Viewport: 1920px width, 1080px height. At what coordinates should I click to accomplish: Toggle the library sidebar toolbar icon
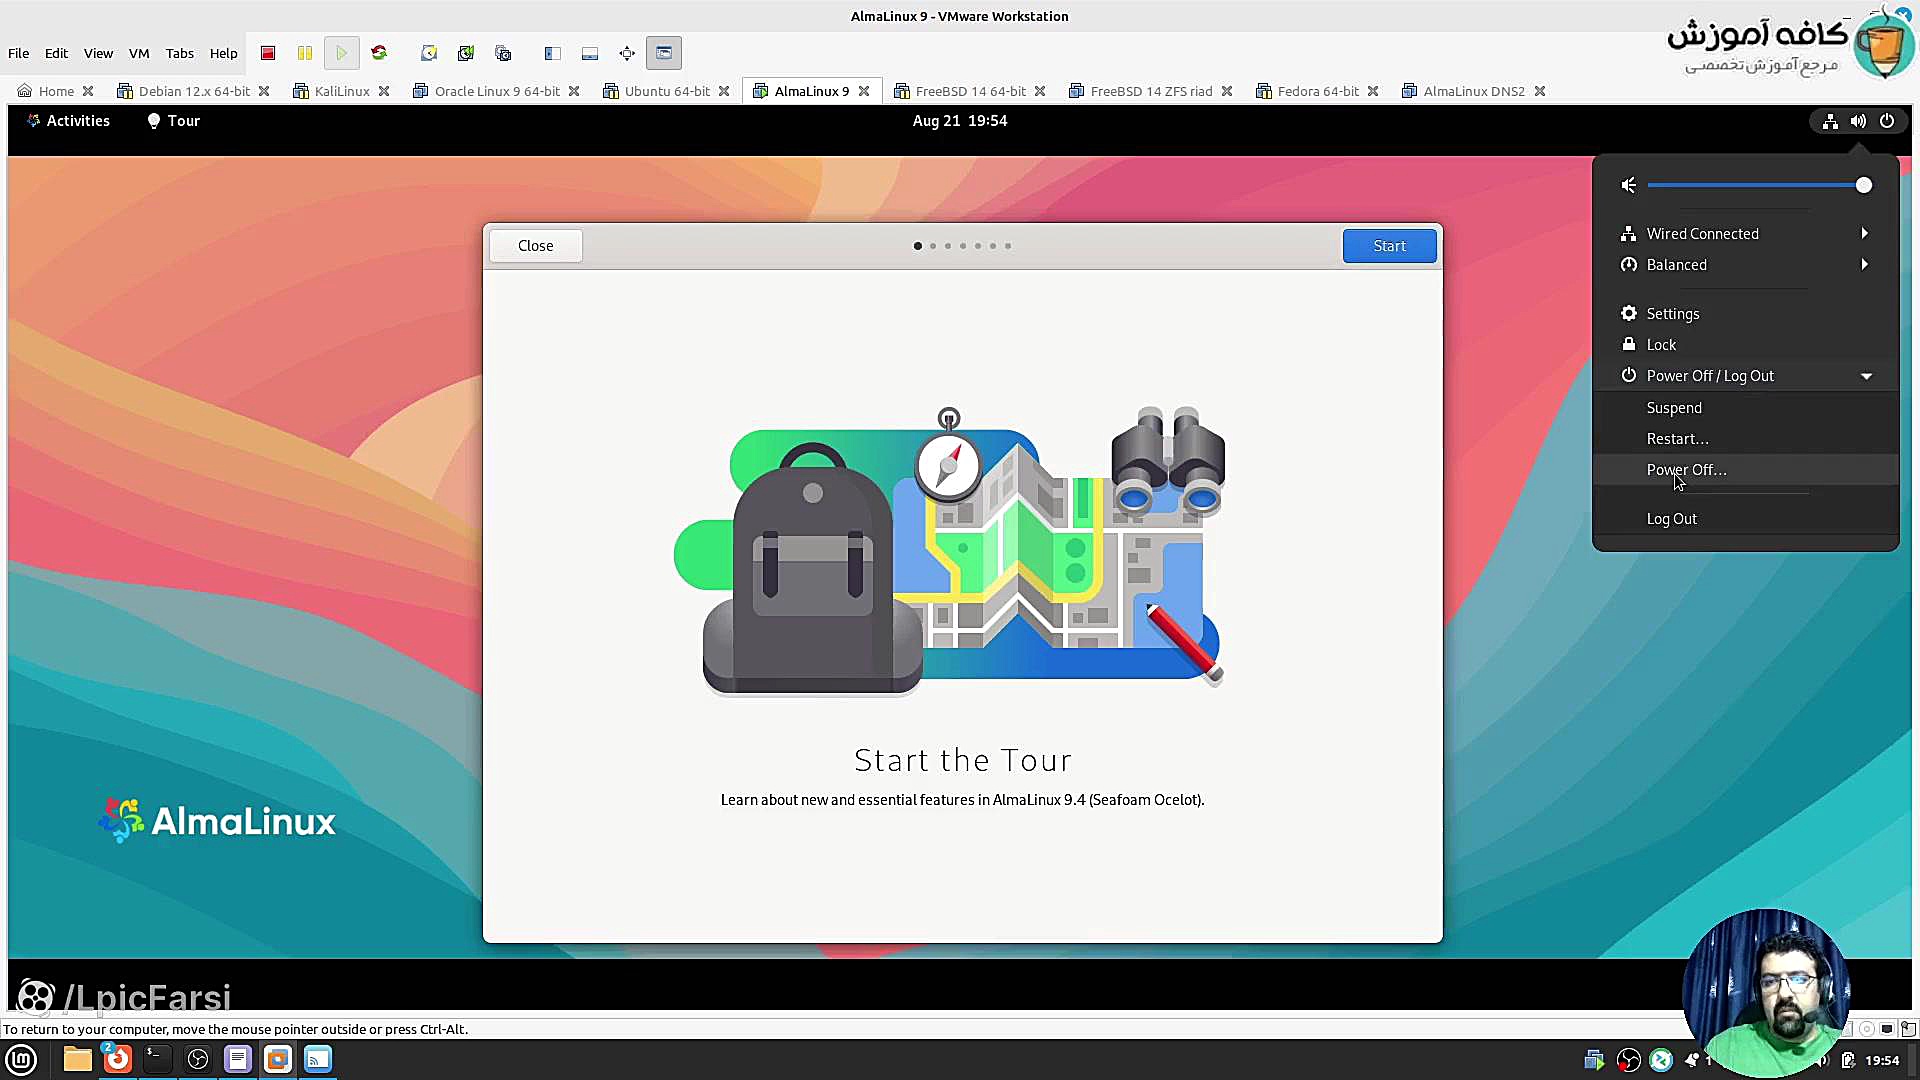[x=553, y=53]
